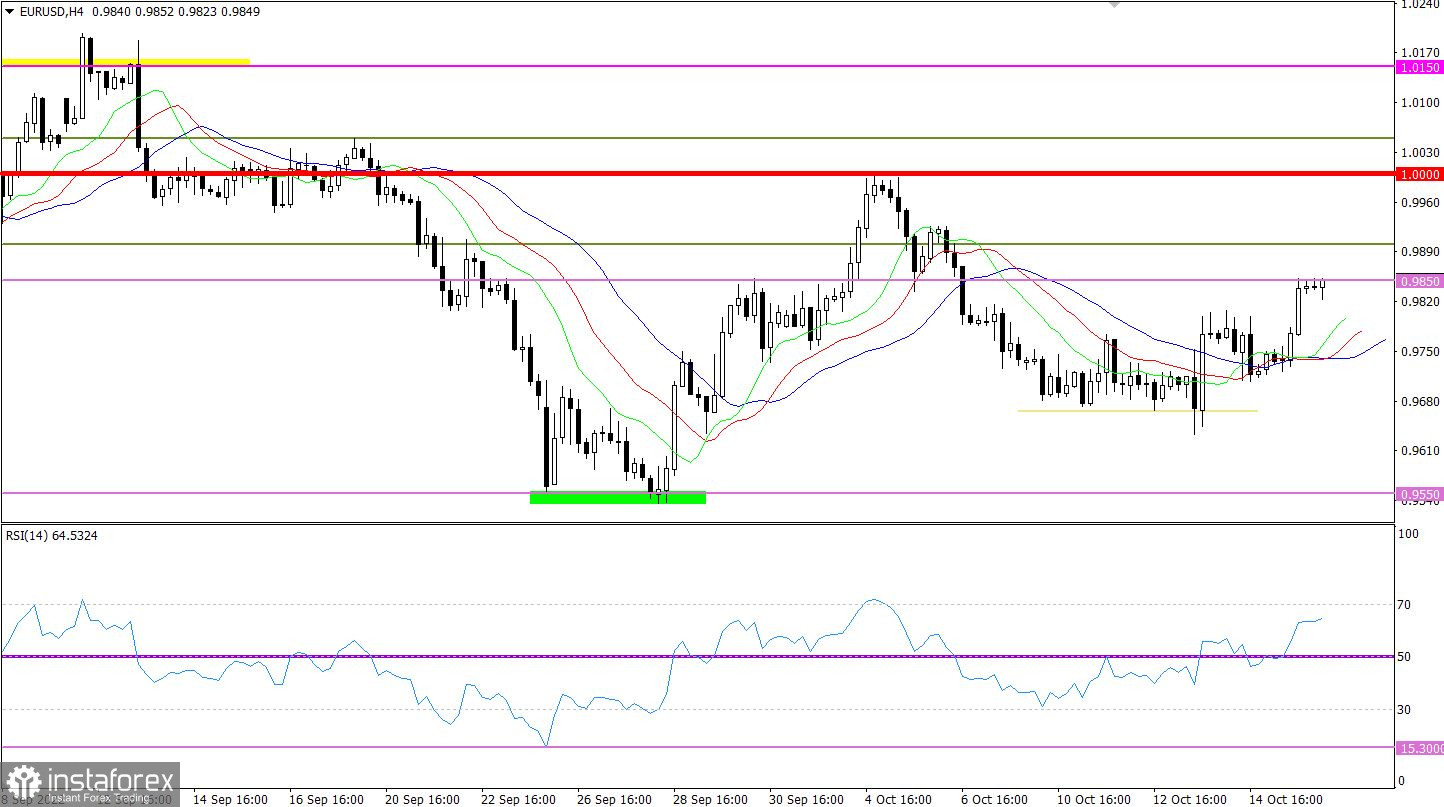Select the green rectangle at the 0.9550 low
This screenshot has width=1444, height=807.
(617, 497)
